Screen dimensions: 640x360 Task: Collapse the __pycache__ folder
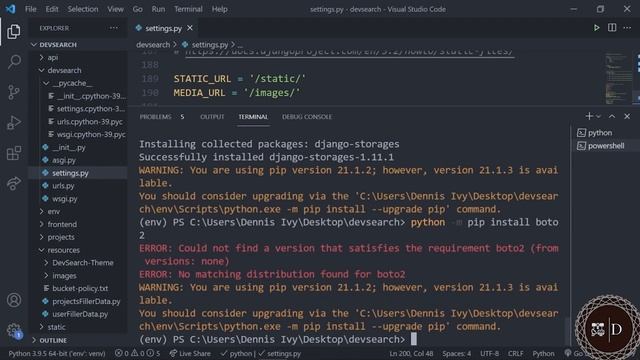(x=72, y=83)
